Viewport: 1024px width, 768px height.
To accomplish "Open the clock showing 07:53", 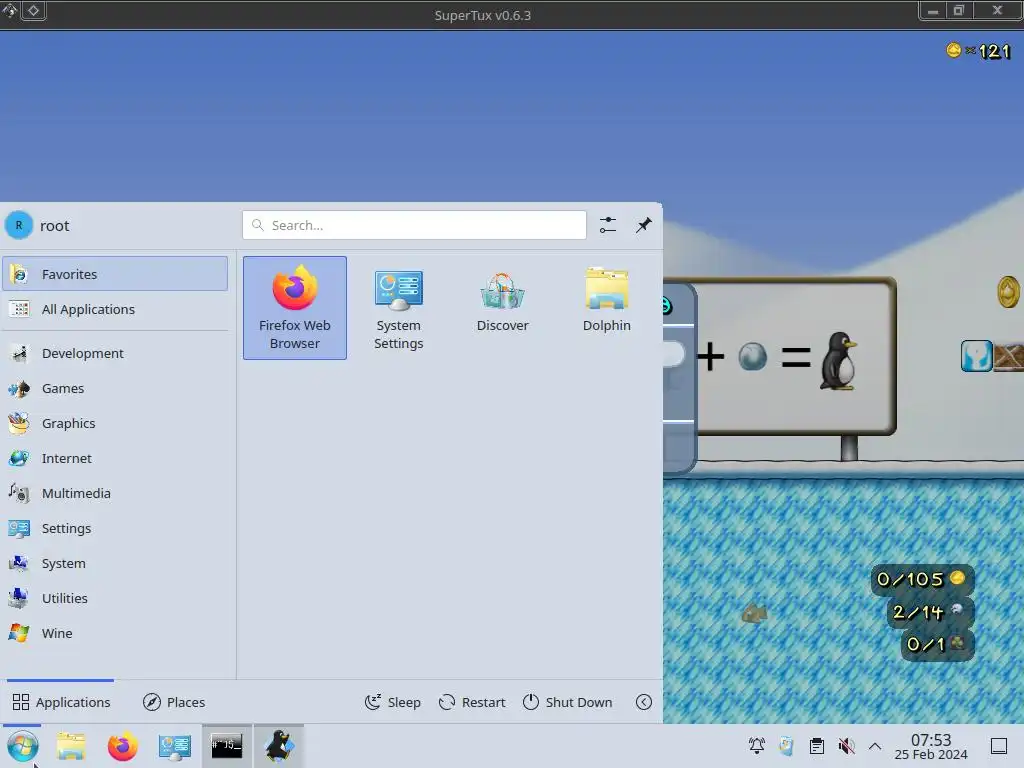I will tap(931, 746).
